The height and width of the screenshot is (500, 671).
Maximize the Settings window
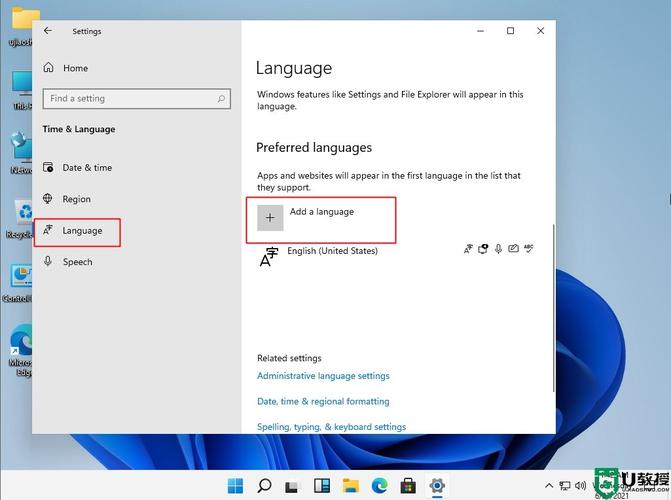pyautogui.click(x=511, y=31)
